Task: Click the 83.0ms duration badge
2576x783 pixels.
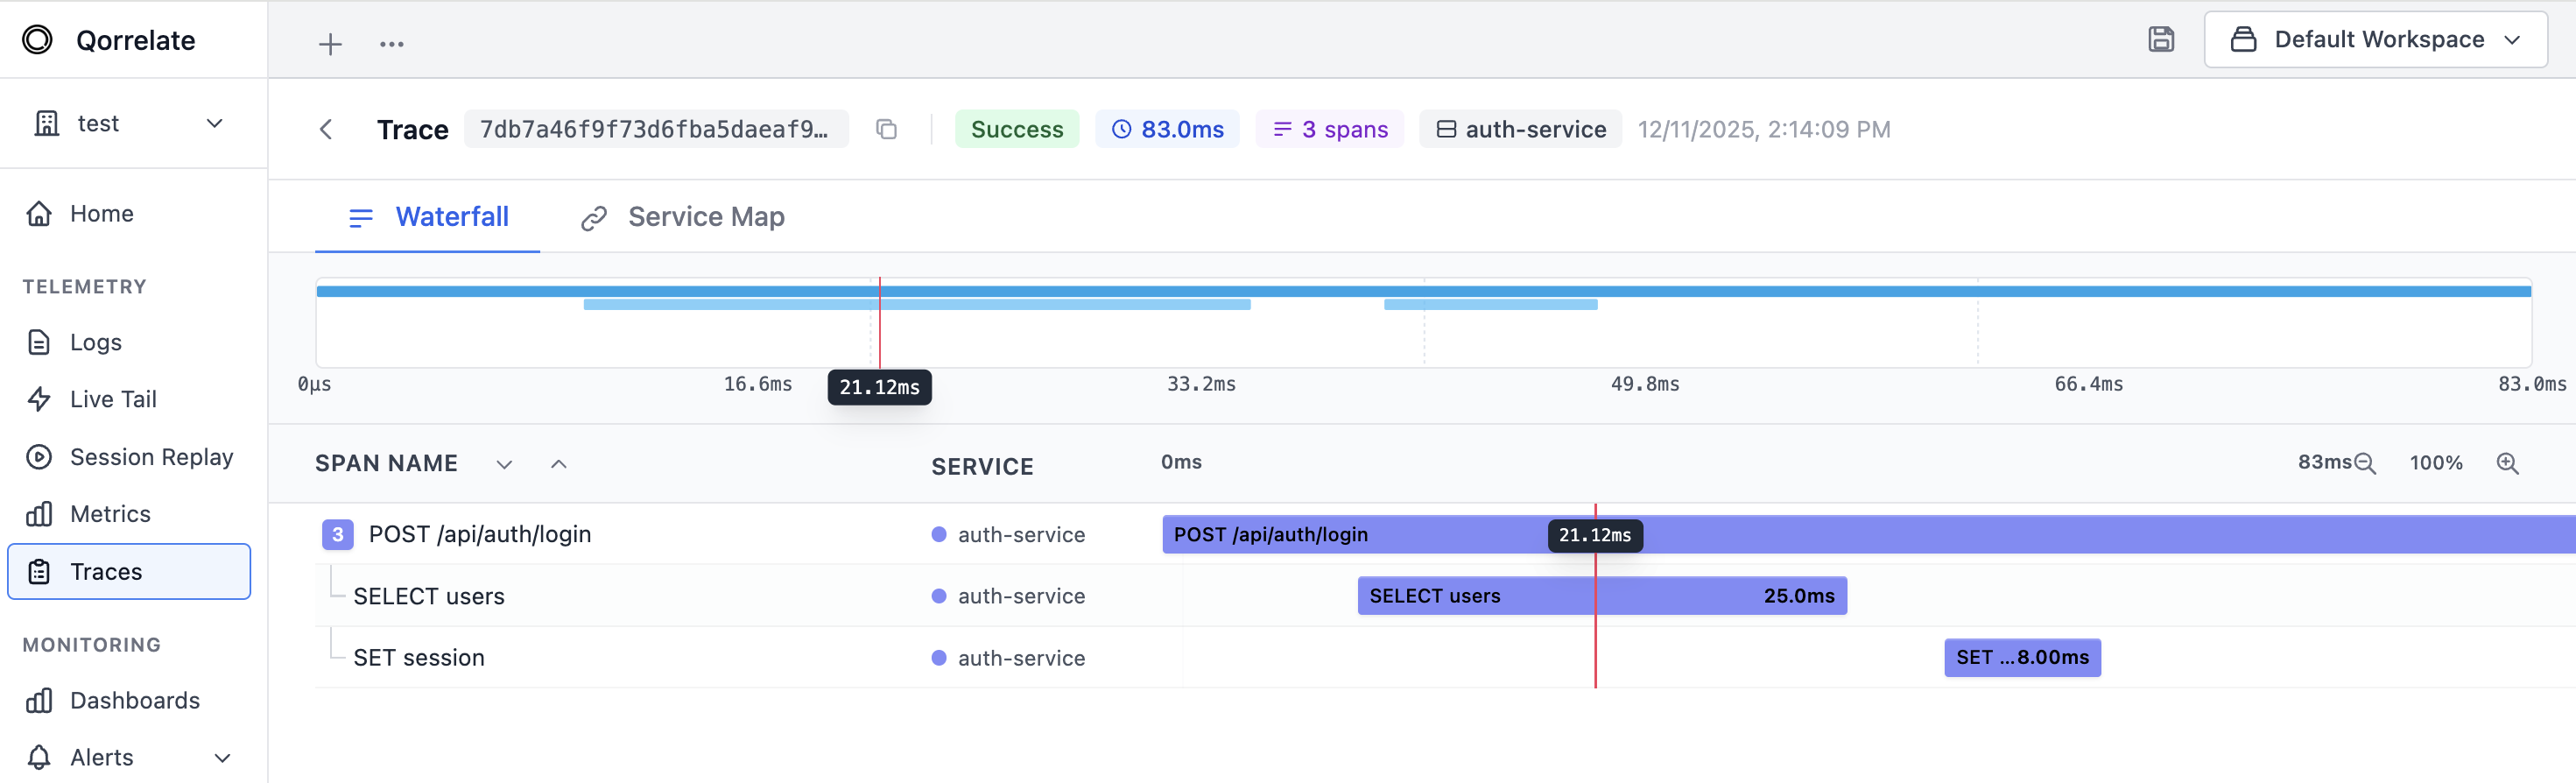Action: pos(1167,129)
